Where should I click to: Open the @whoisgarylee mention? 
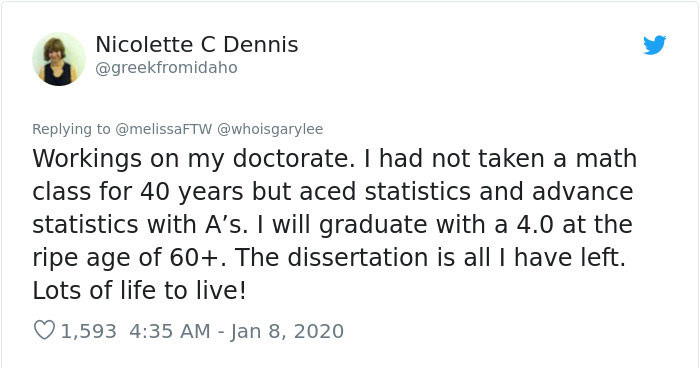pyautogui.click(x=270, y=129)
